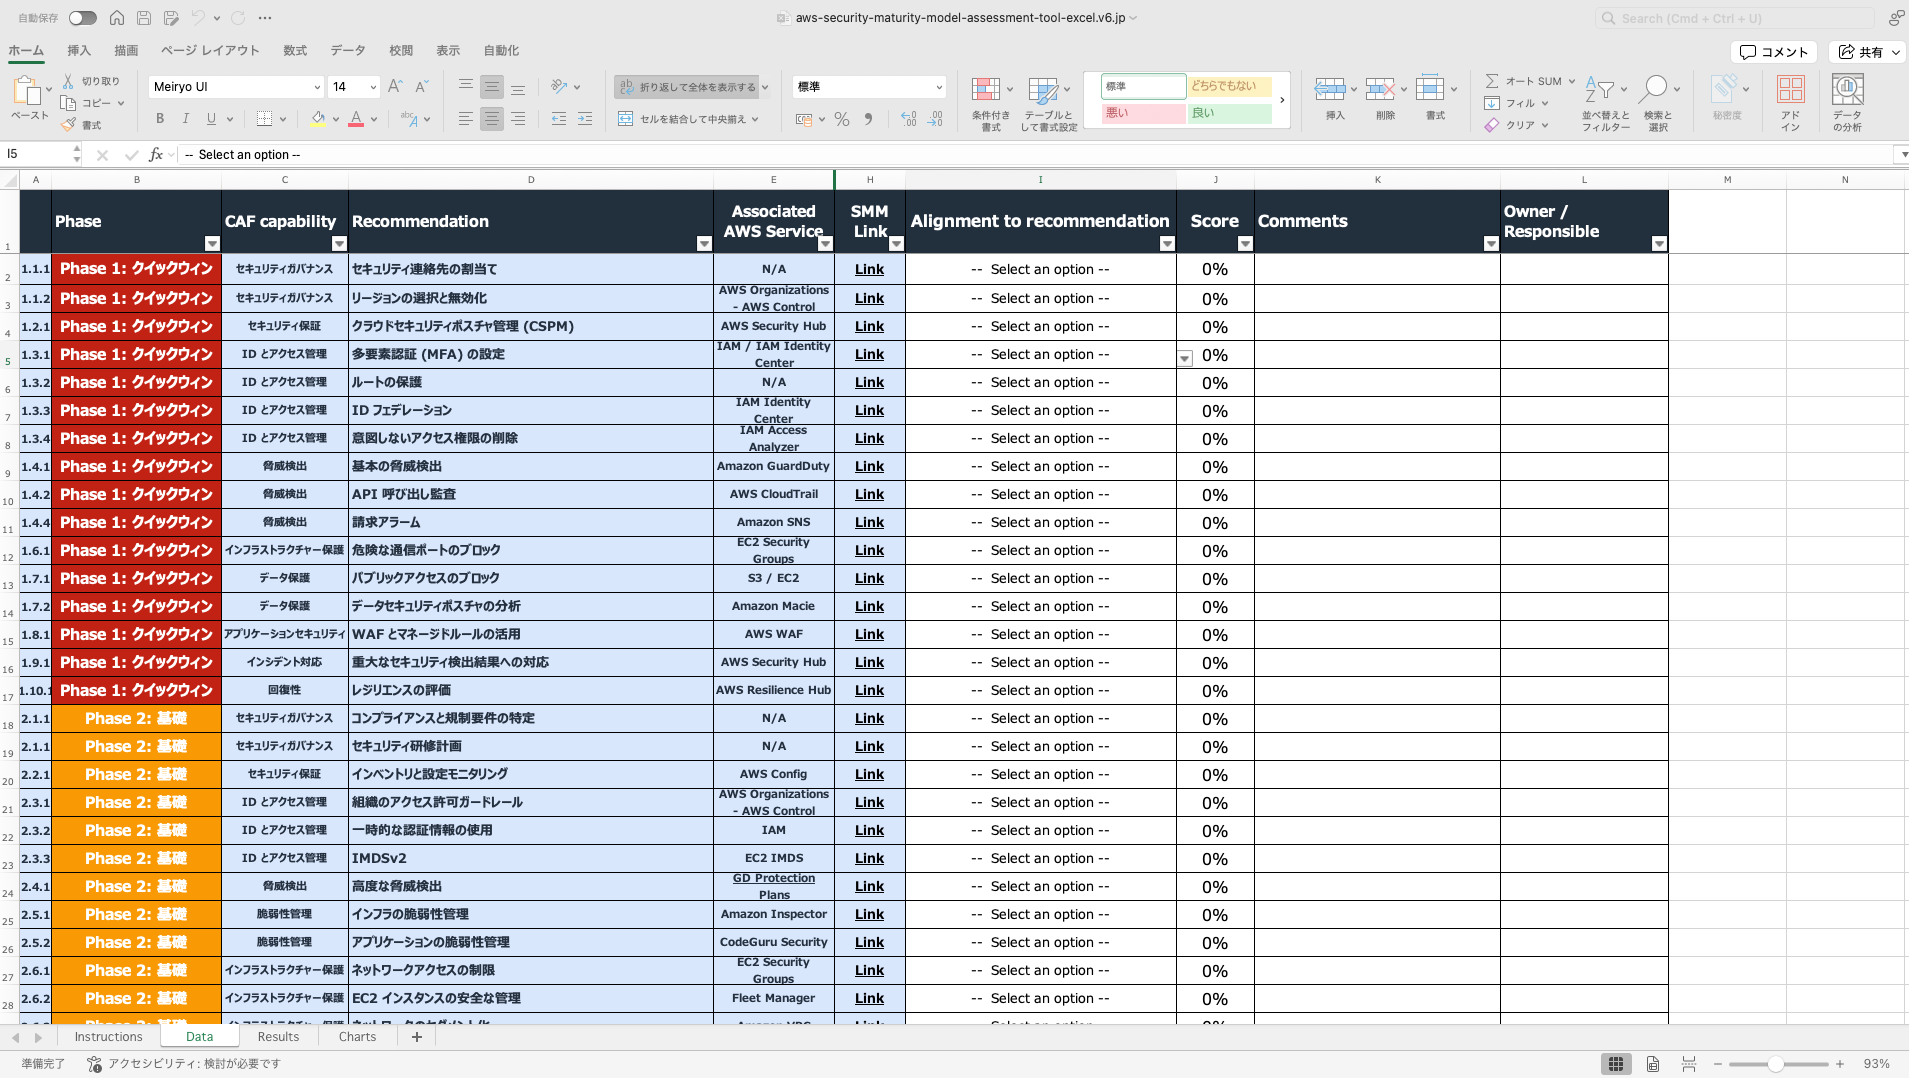Image resolution: width=1909 pixels, height=1078 pixels.
Task: Click the Home icon in title bar
Action: click(x=117, y=18)
